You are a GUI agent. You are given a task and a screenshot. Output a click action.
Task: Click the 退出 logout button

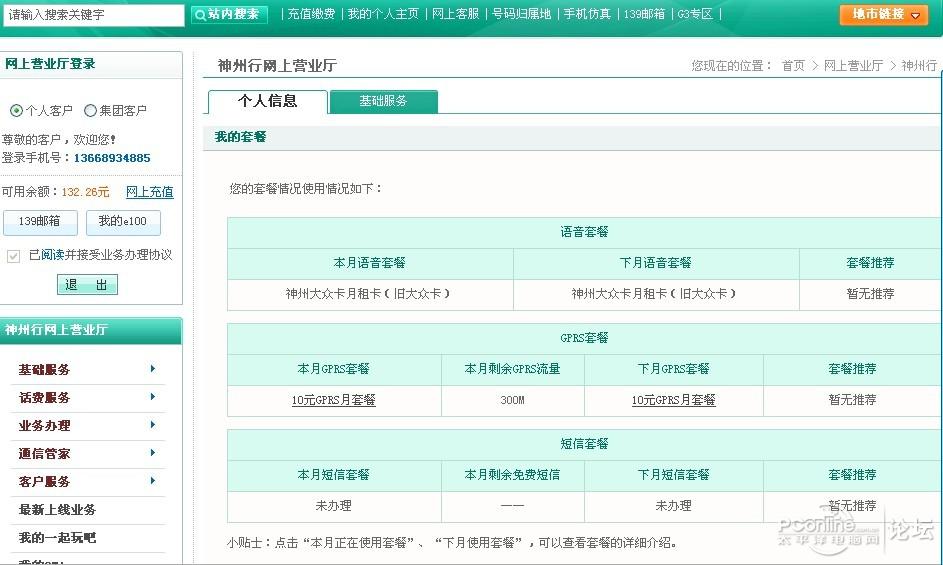coord(87,285)
